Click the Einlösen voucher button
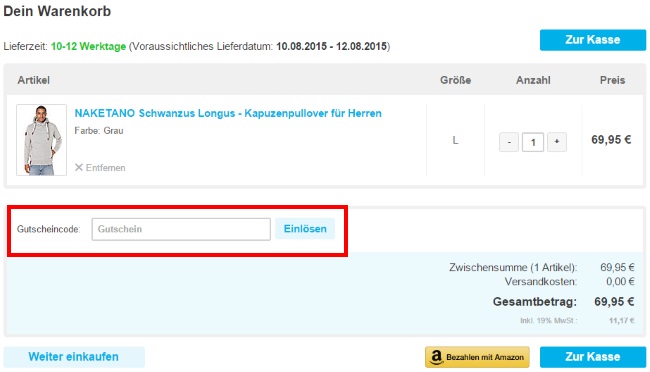The width and height of the screenshot is (650, 372). point(305,229)
